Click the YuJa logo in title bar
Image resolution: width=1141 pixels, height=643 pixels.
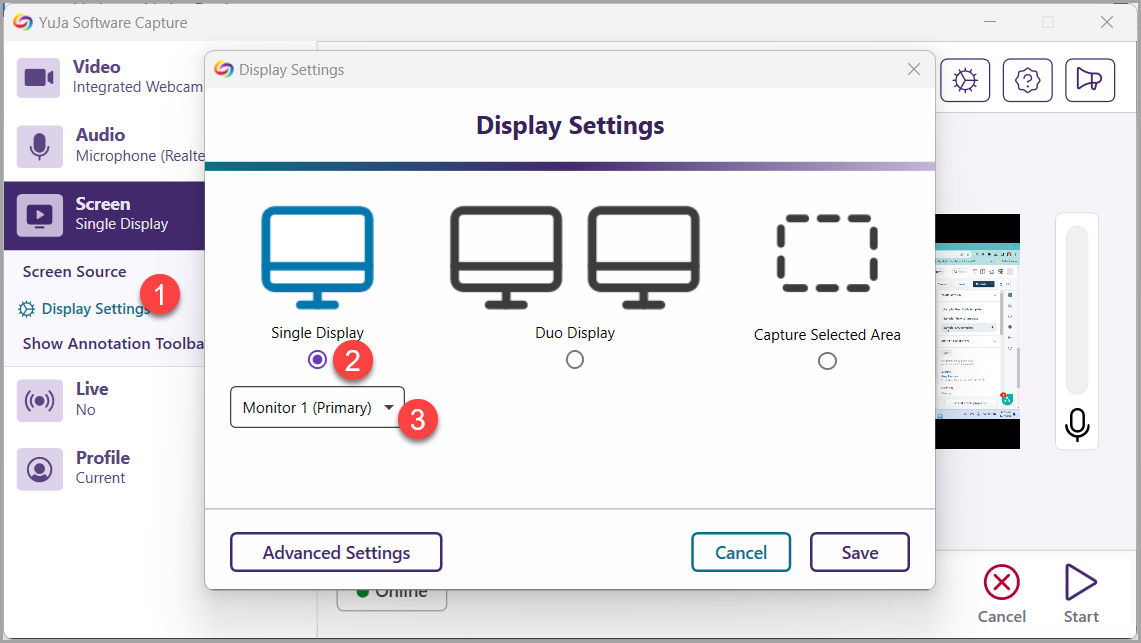tap(23, 23)
